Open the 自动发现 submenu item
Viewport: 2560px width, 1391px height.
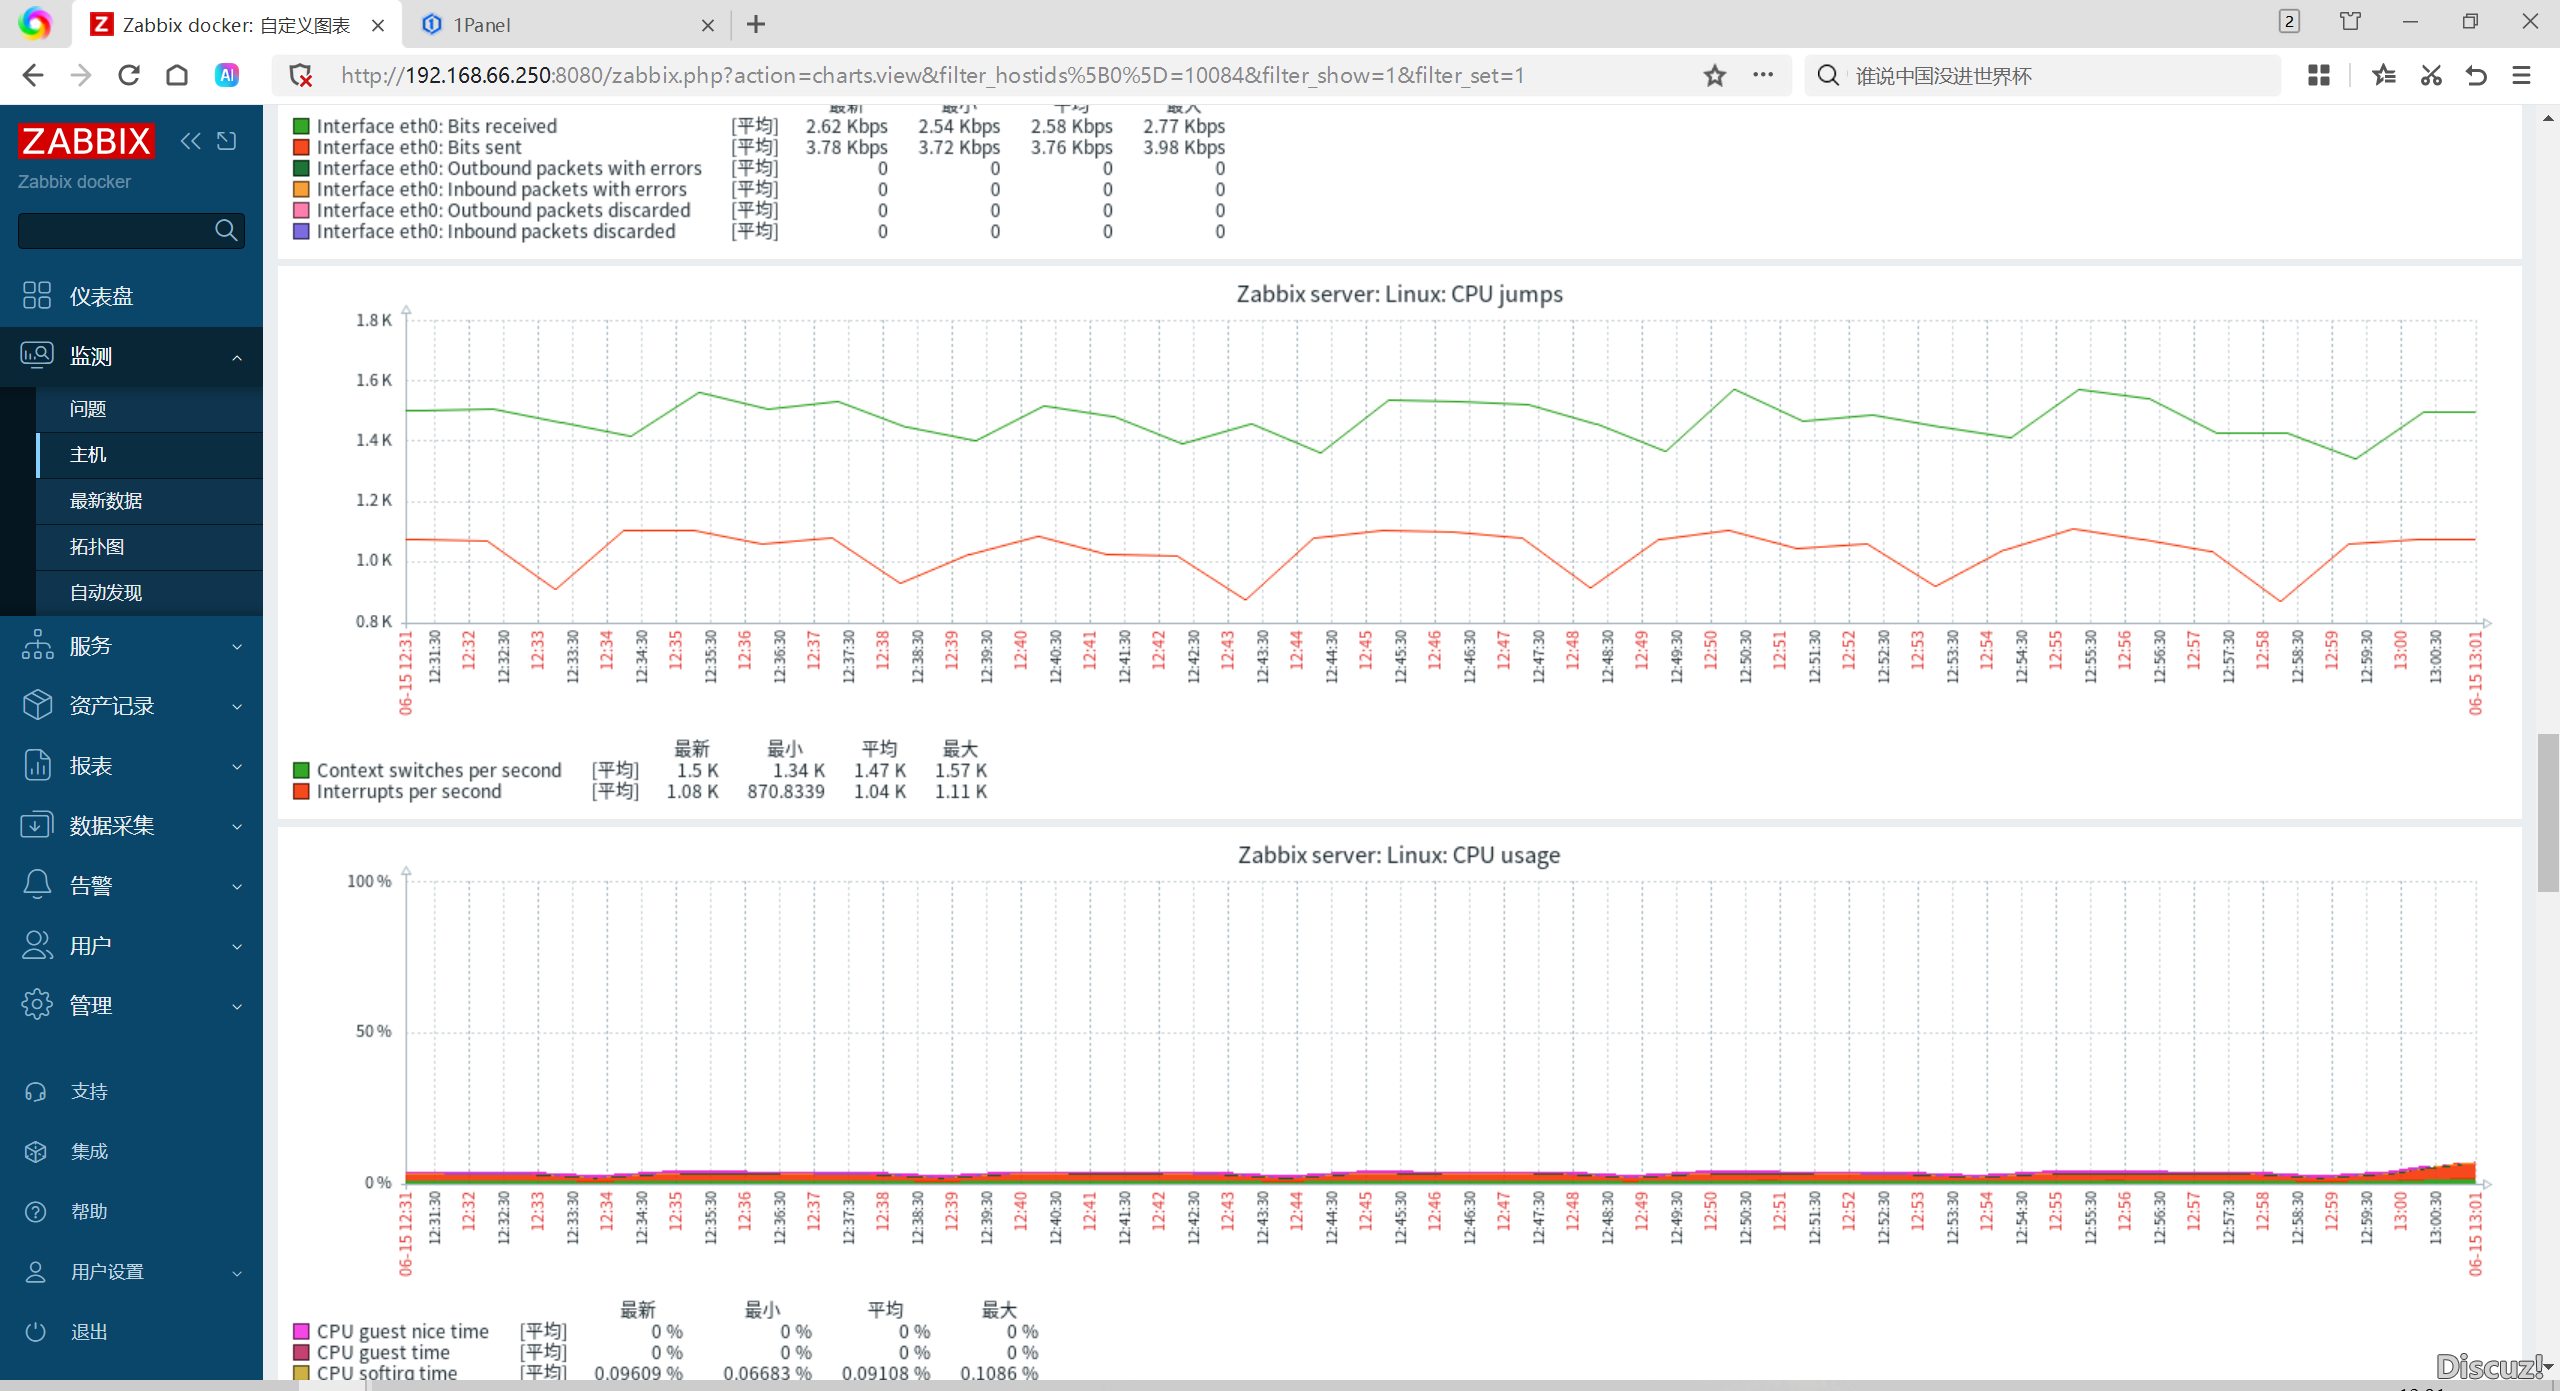(x=150, y=593)
